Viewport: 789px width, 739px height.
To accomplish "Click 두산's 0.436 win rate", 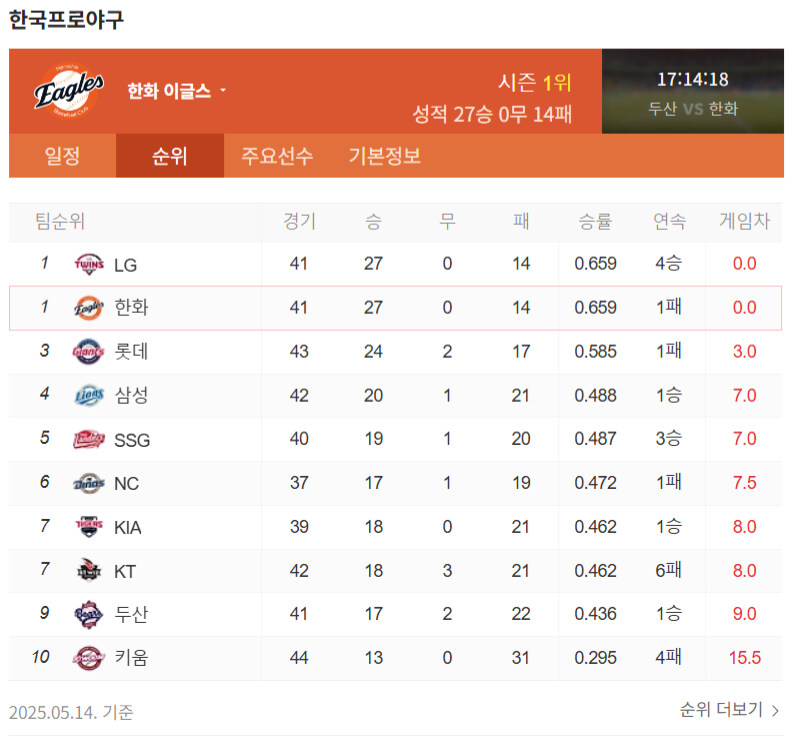I will pyautogui.click(x=595, y=614).
